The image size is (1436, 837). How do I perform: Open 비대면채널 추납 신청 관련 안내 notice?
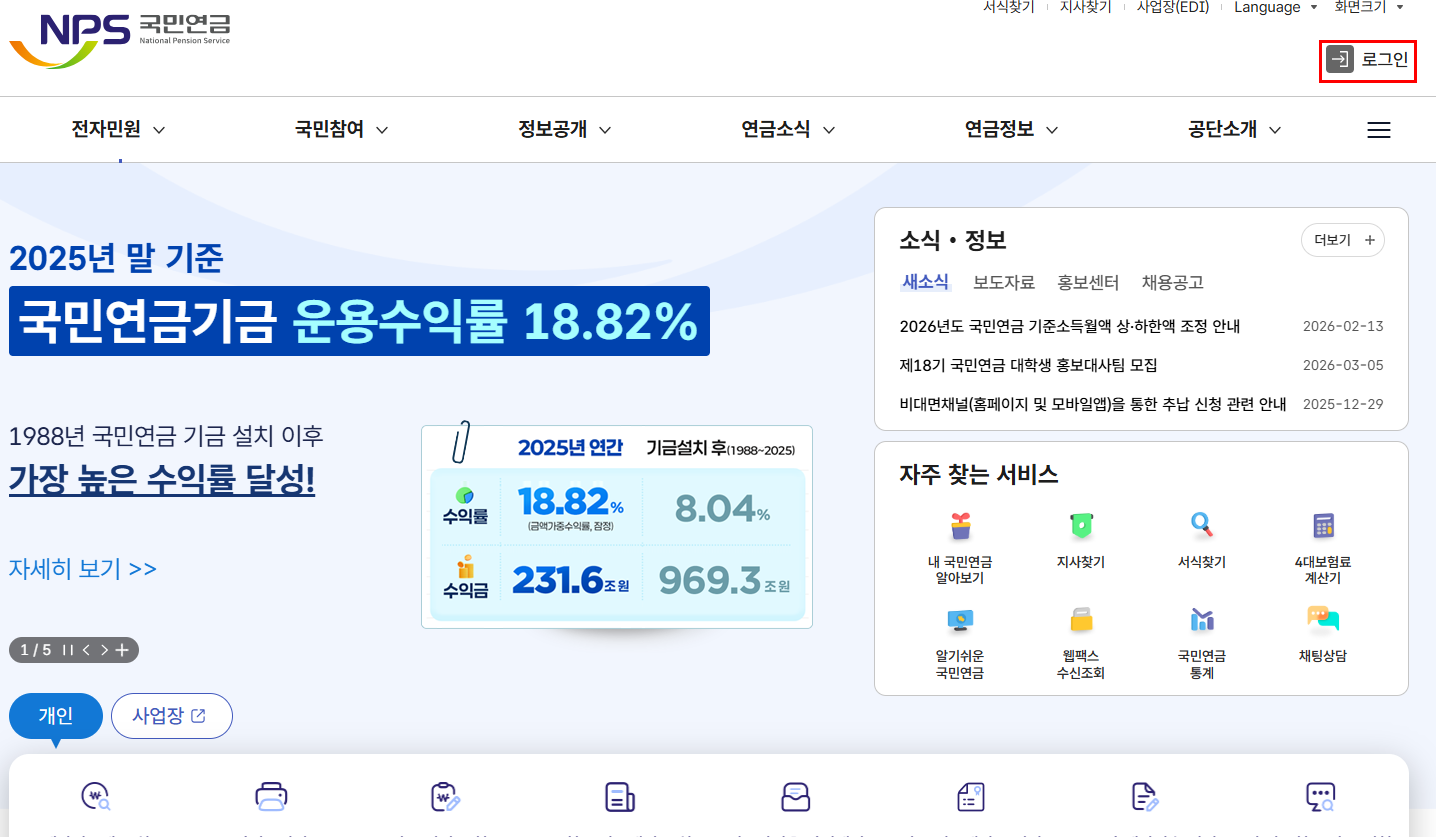(1093, 404)
